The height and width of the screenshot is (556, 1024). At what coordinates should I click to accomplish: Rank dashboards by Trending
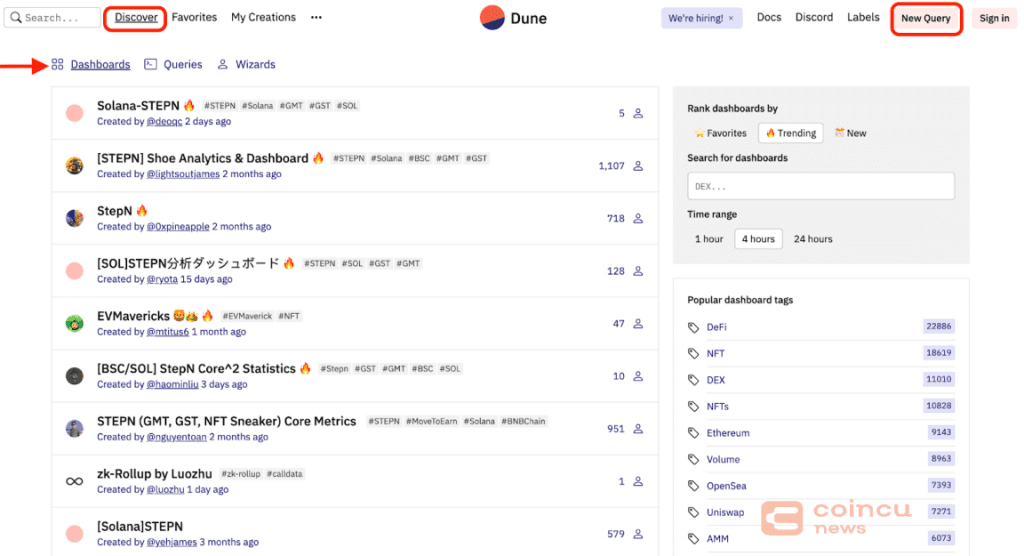pyautogui.click(x=791, y=133)
